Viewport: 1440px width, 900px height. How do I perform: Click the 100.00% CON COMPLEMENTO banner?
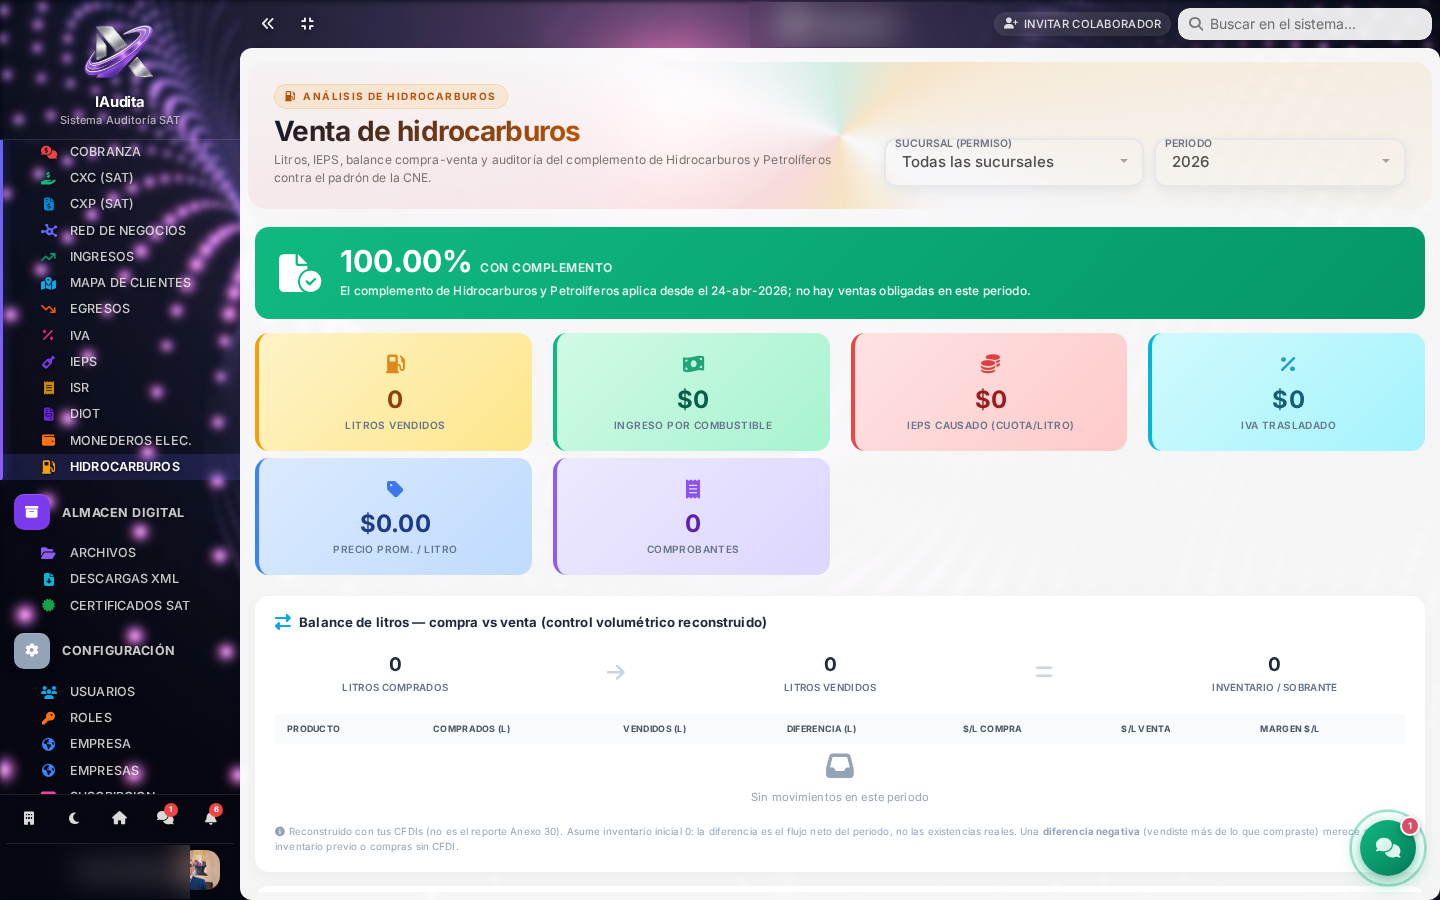click(840, 273)
